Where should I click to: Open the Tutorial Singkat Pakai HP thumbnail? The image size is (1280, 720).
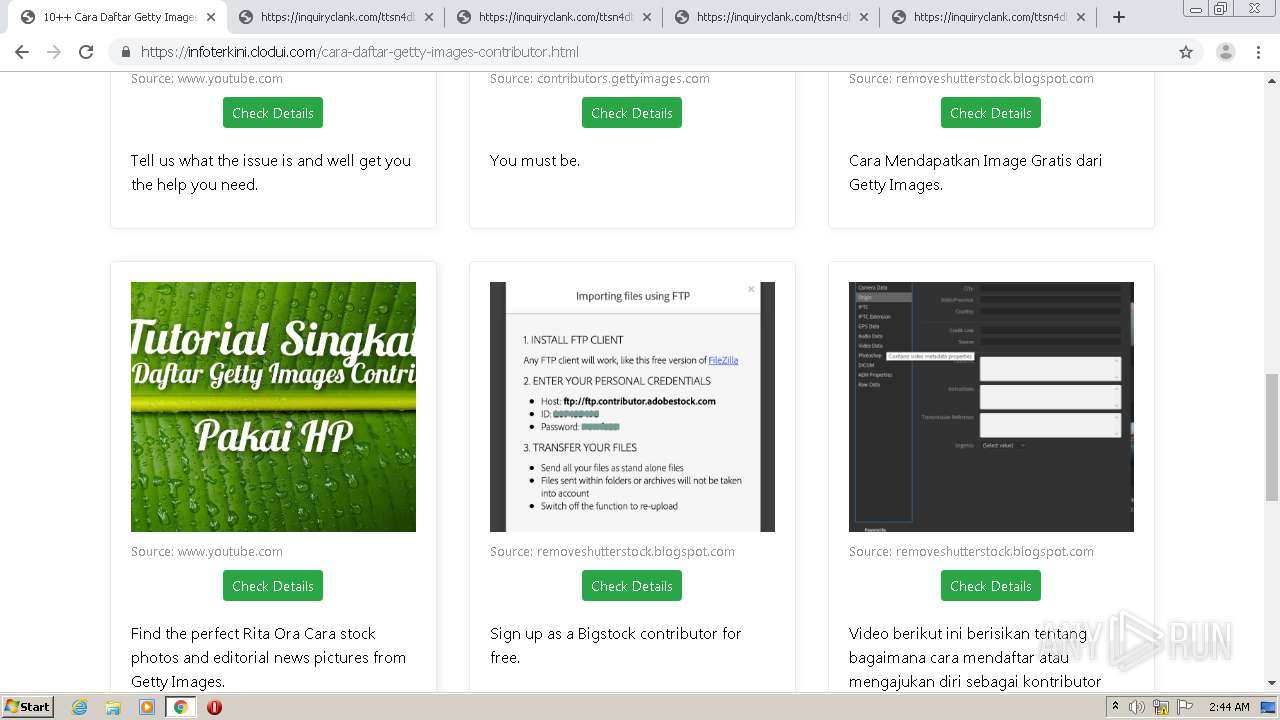(273, 407)
